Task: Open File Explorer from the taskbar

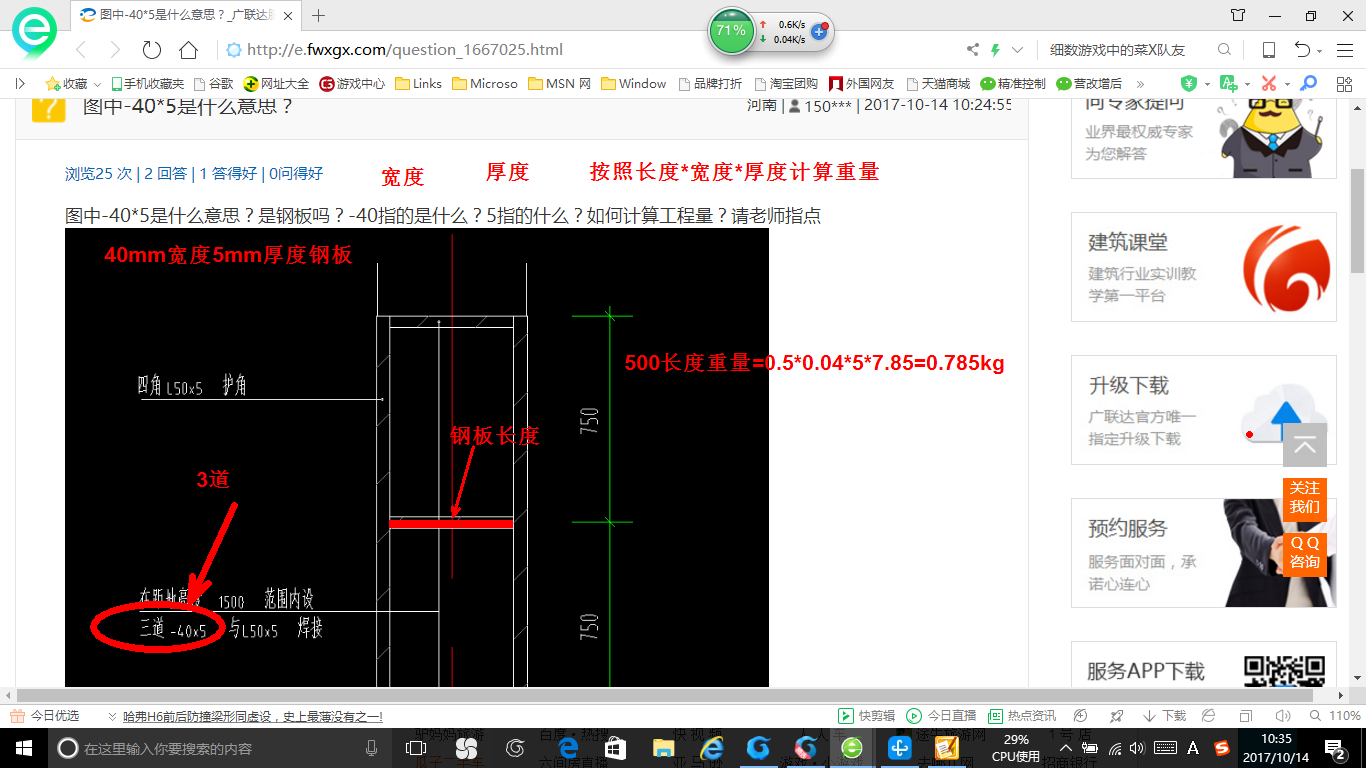Action: click(x=663, y=748)
